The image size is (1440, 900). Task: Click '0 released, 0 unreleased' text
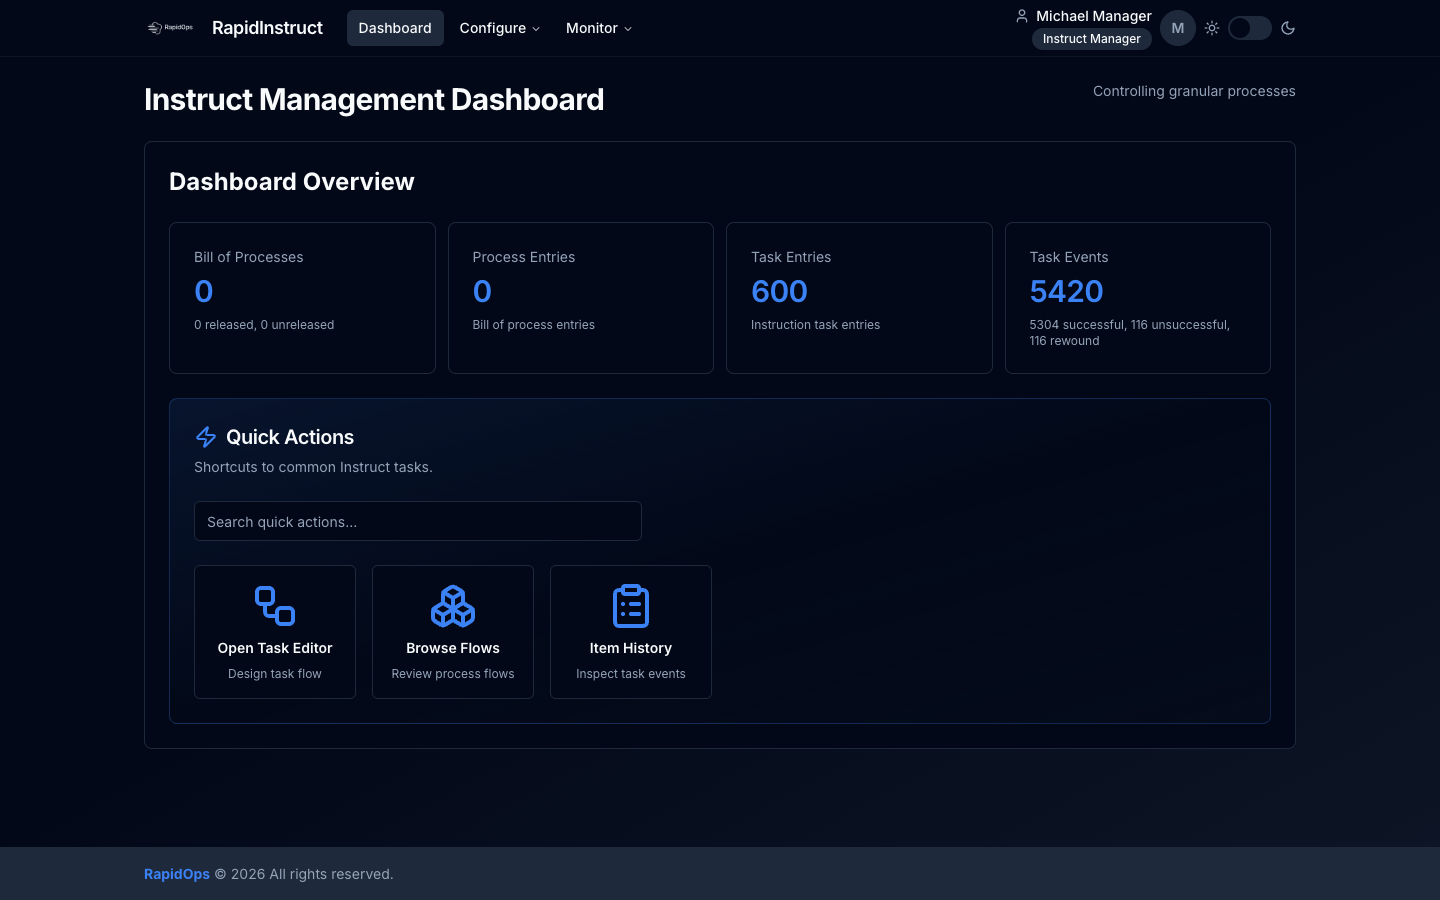(x=264, y=325)
